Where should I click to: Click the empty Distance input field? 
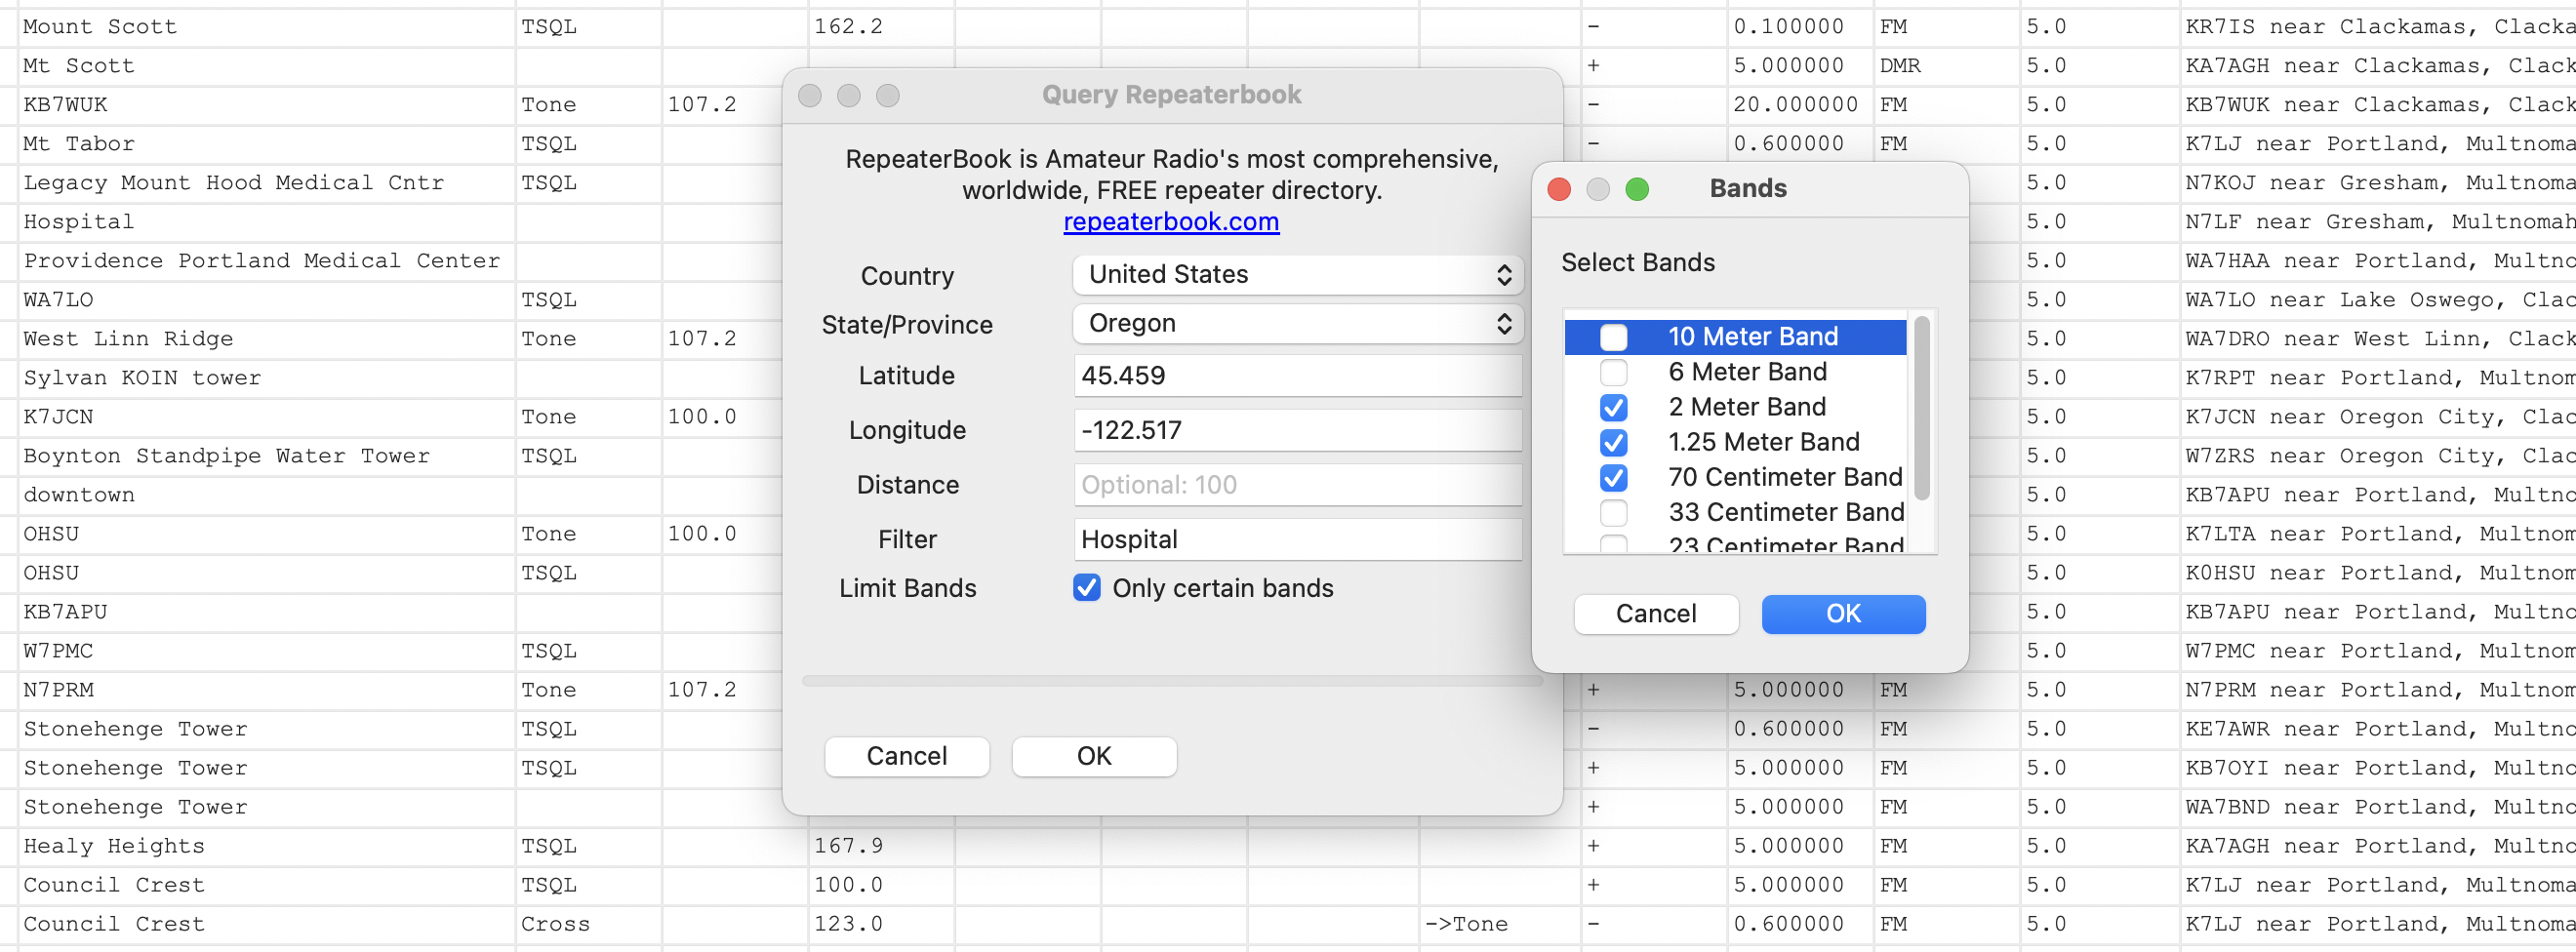pyautogui.click(x=1297, y=485)
